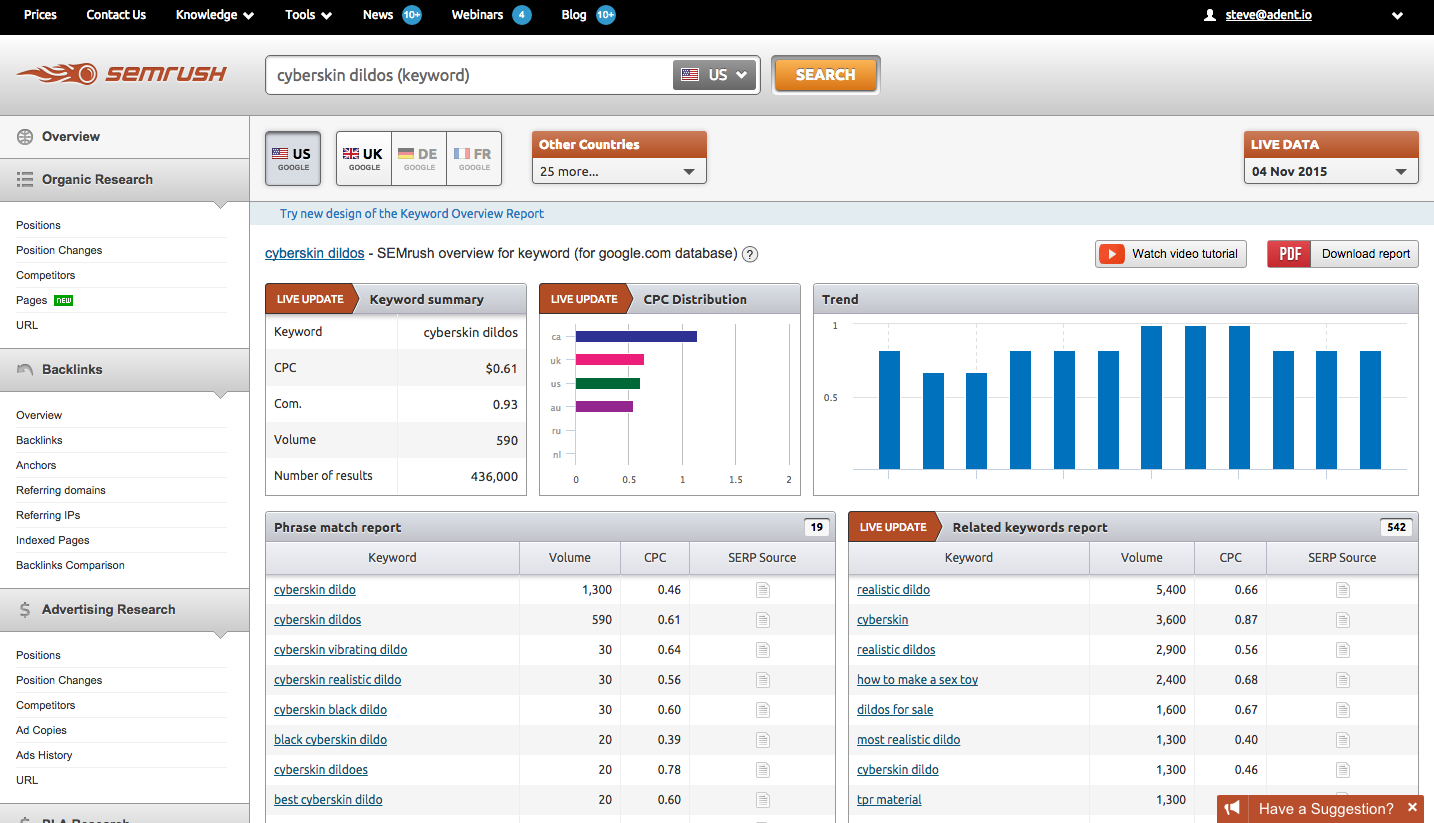Screen dimensions: 1434x823
Task: Open SERP source icon for cyberskin dildo row
Action: coord(763,590)
